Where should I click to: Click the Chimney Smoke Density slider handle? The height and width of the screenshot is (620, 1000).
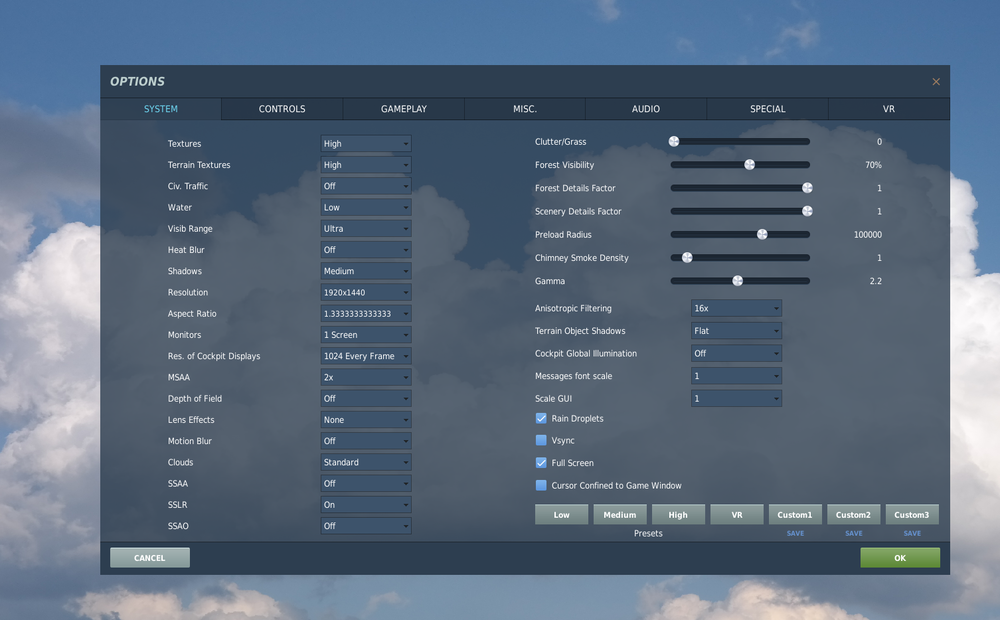point(688,258)
